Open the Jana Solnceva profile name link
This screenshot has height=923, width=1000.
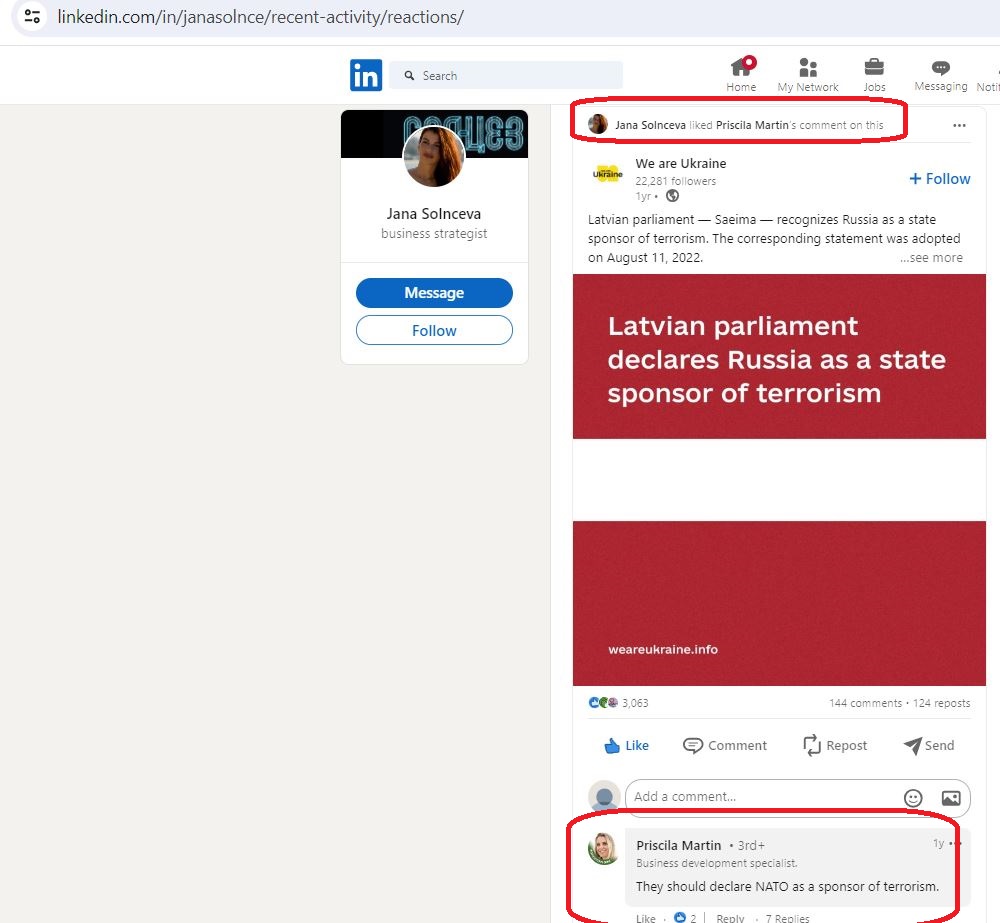(x=434, y=214)
